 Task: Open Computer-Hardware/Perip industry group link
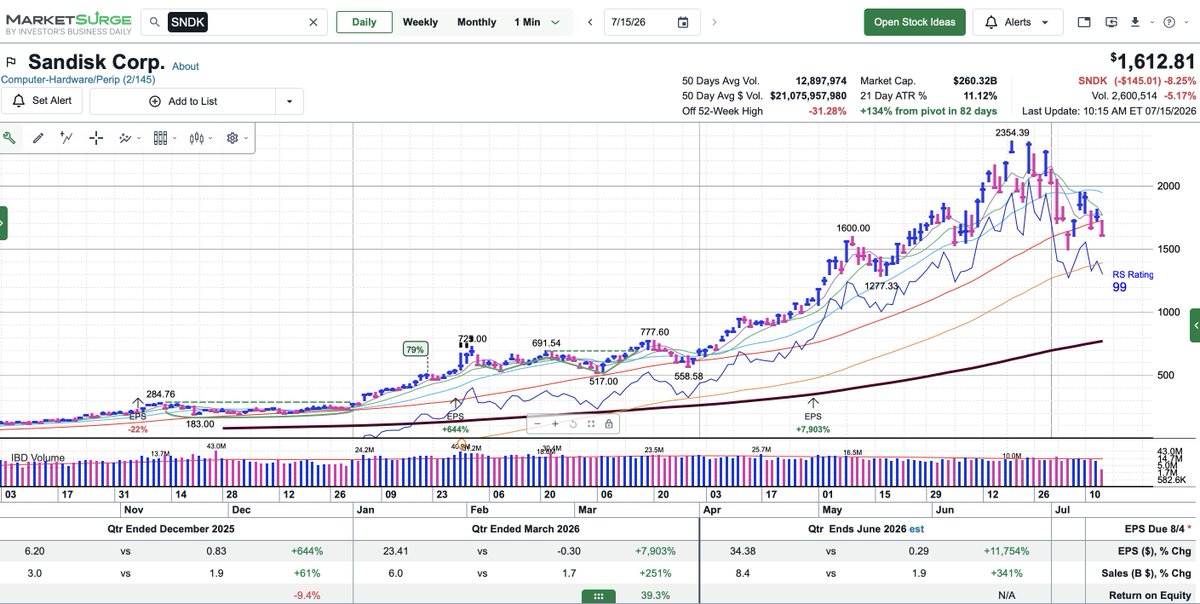(x=79, y=80)
